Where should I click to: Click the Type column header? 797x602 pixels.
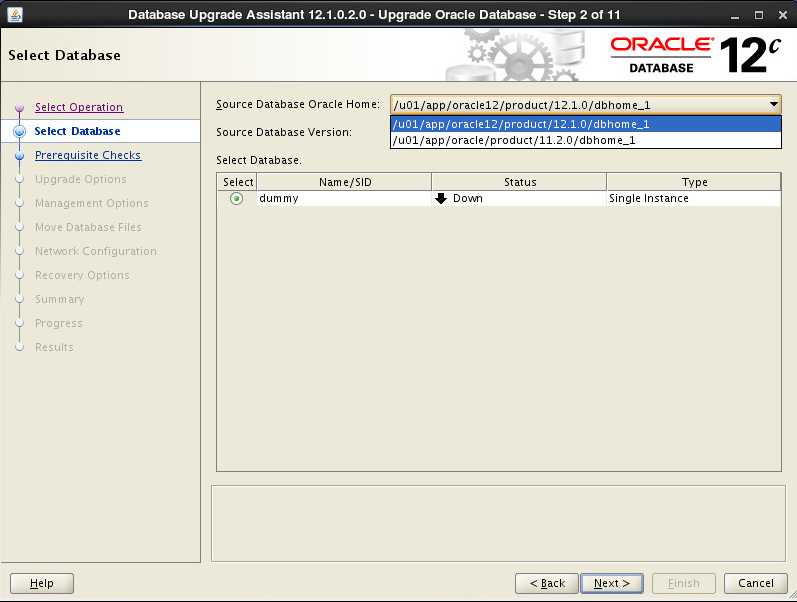pyautogui.click(x=694, y=182)
